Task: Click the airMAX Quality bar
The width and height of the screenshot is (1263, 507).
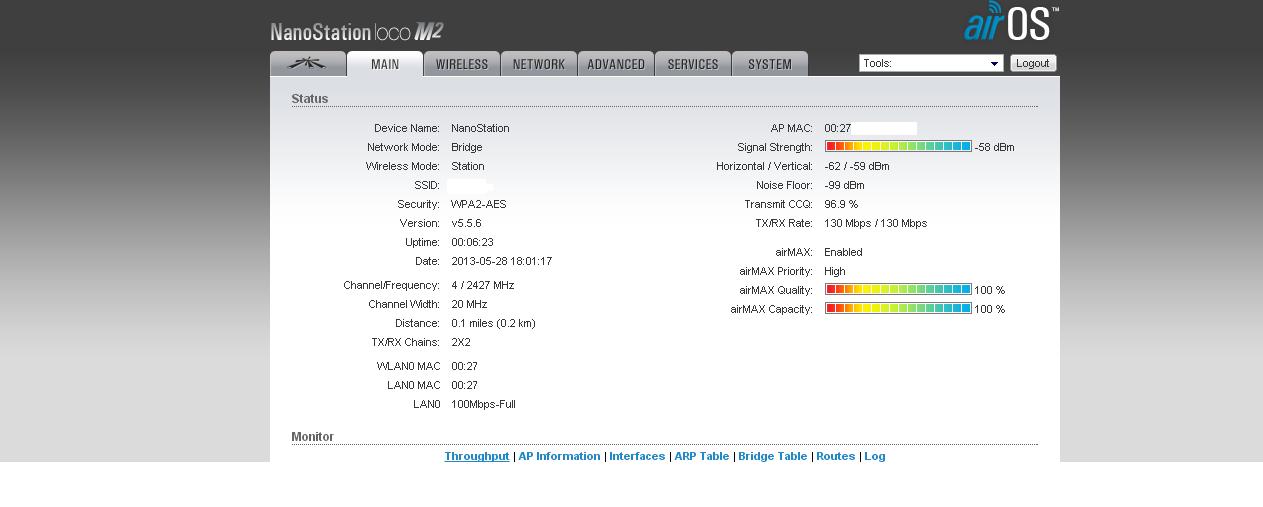Action: point(898,290)
